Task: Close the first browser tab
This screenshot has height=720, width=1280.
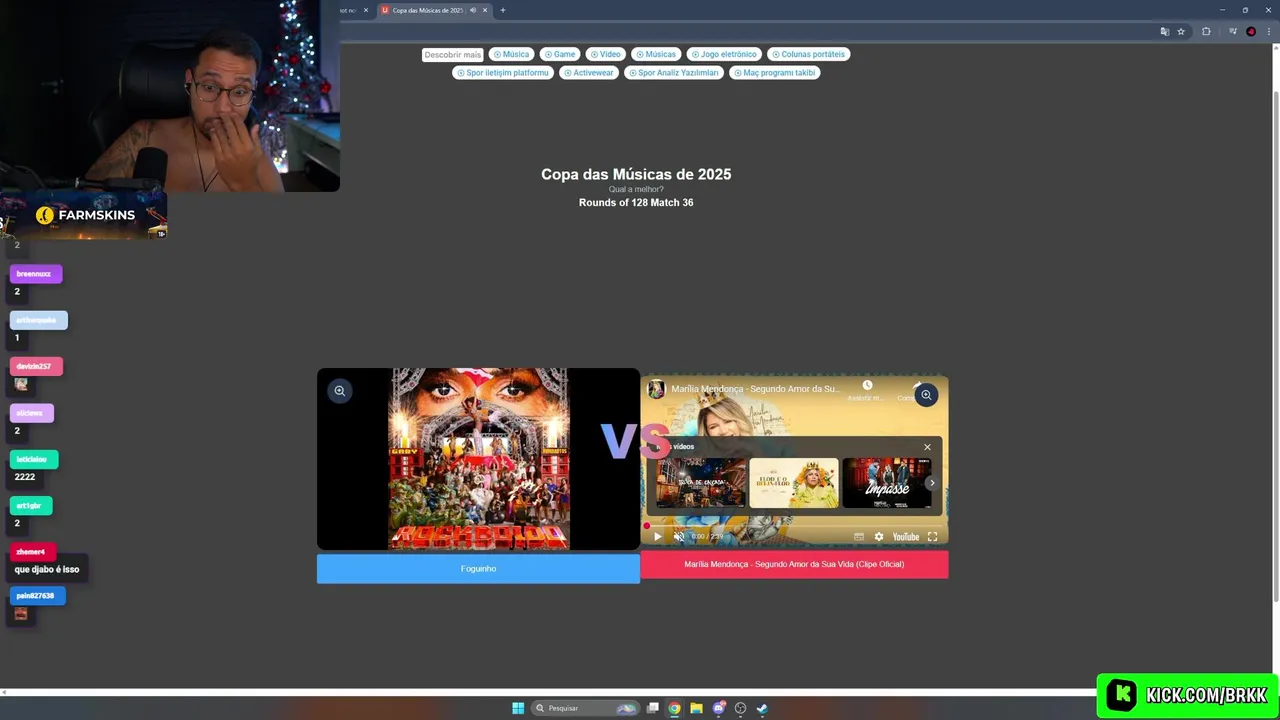Action: [x=366, y=10]
